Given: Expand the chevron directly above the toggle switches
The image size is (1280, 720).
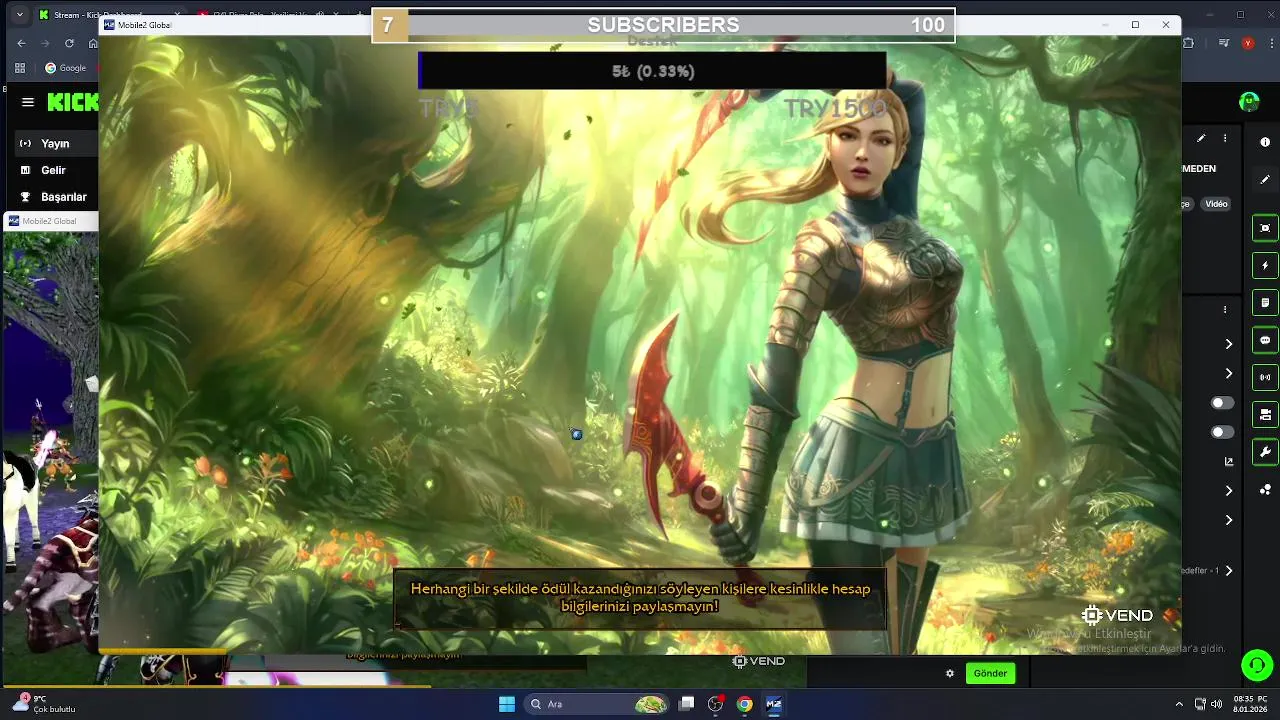Looking at the screenshot, I should (x=1229, y=373).
